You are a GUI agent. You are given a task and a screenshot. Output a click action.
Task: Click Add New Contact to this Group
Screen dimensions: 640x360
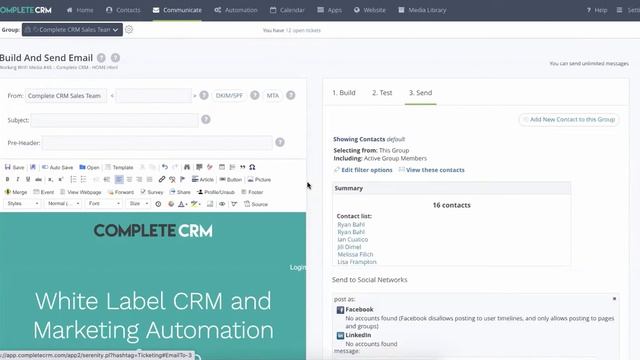(x=569, y=120)
